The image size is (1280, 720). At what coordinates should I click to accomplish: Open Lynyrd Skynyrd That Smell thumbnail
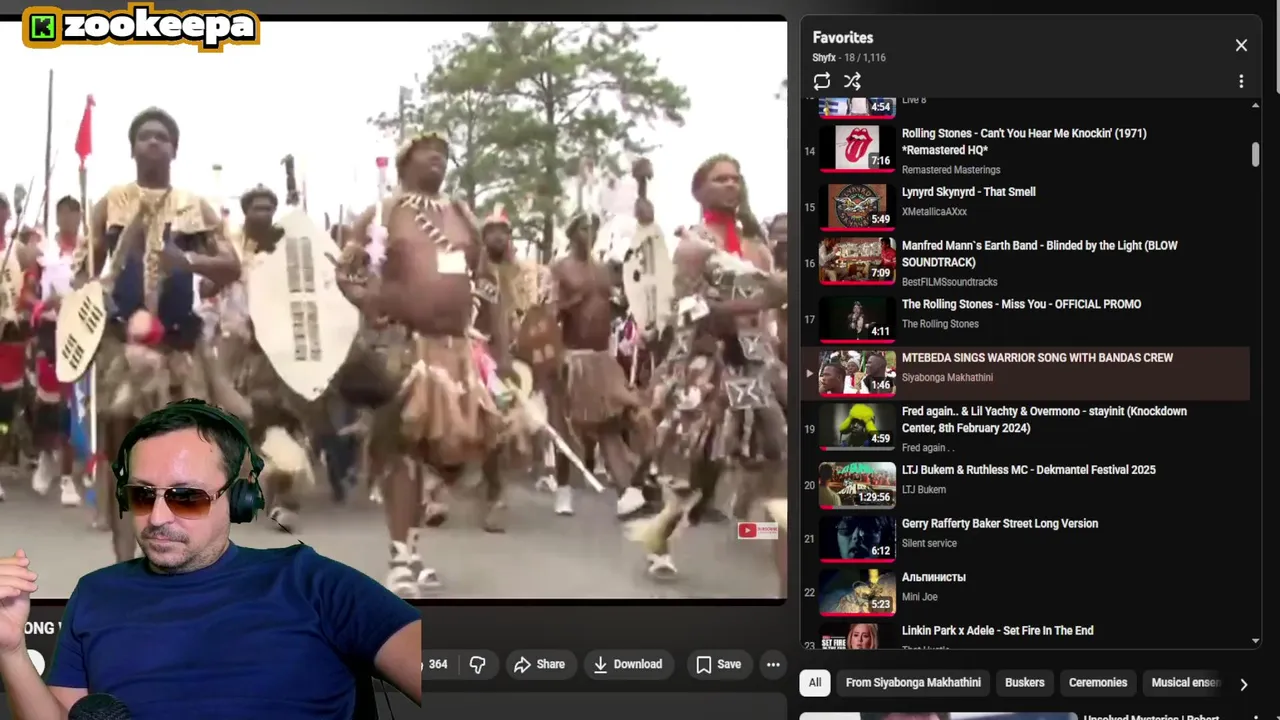pos(857,206)
